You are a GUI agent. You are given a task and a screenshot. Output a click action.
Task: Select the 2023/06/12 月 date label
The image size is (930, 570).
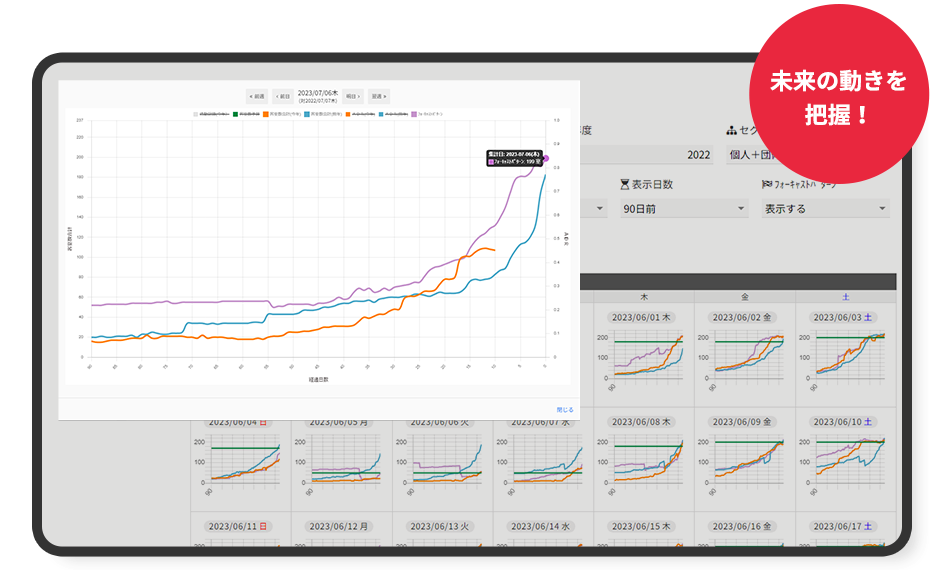[340, 526]
